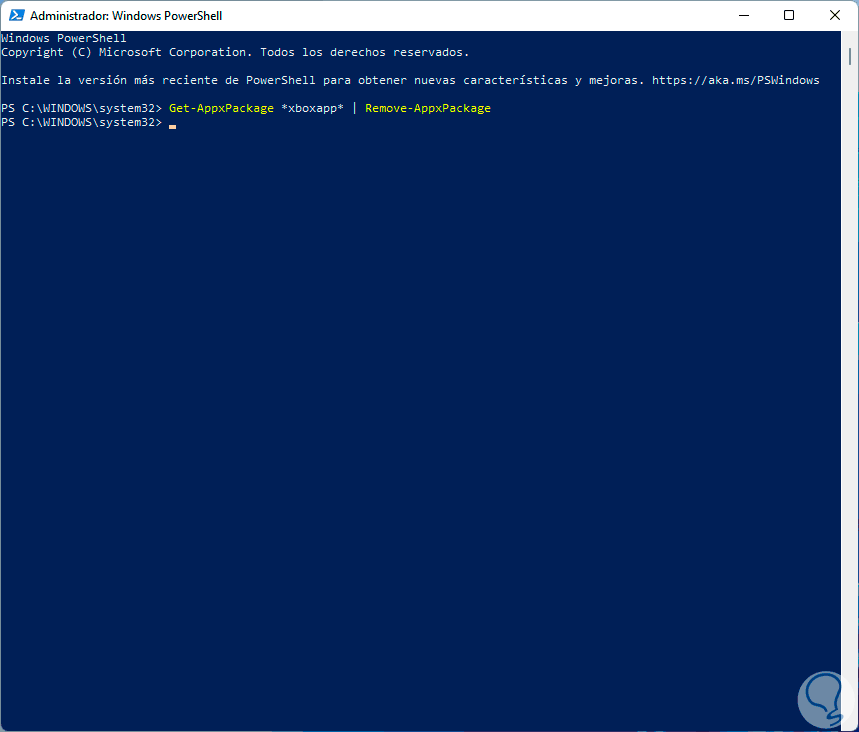Close the Administrador PowerShell window

pyautogui.click(x=834, y=15)
